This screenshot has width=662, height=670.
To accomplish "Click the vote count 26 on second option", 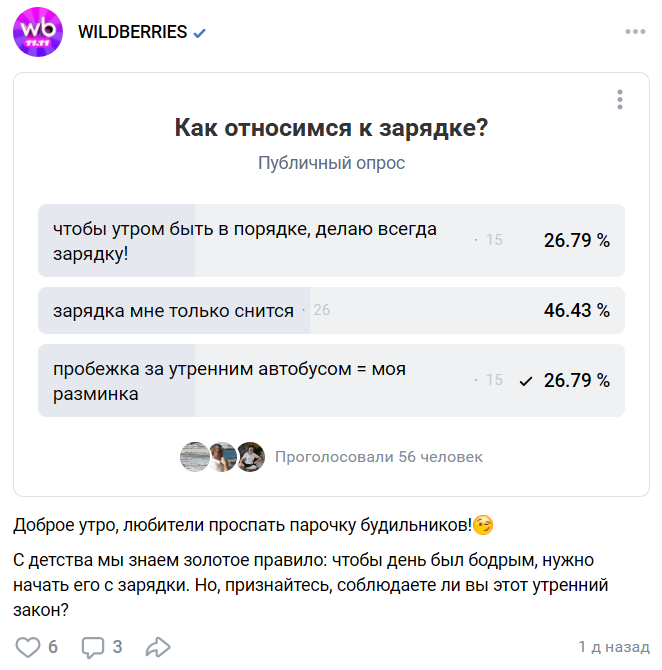I will pos(321,311).
